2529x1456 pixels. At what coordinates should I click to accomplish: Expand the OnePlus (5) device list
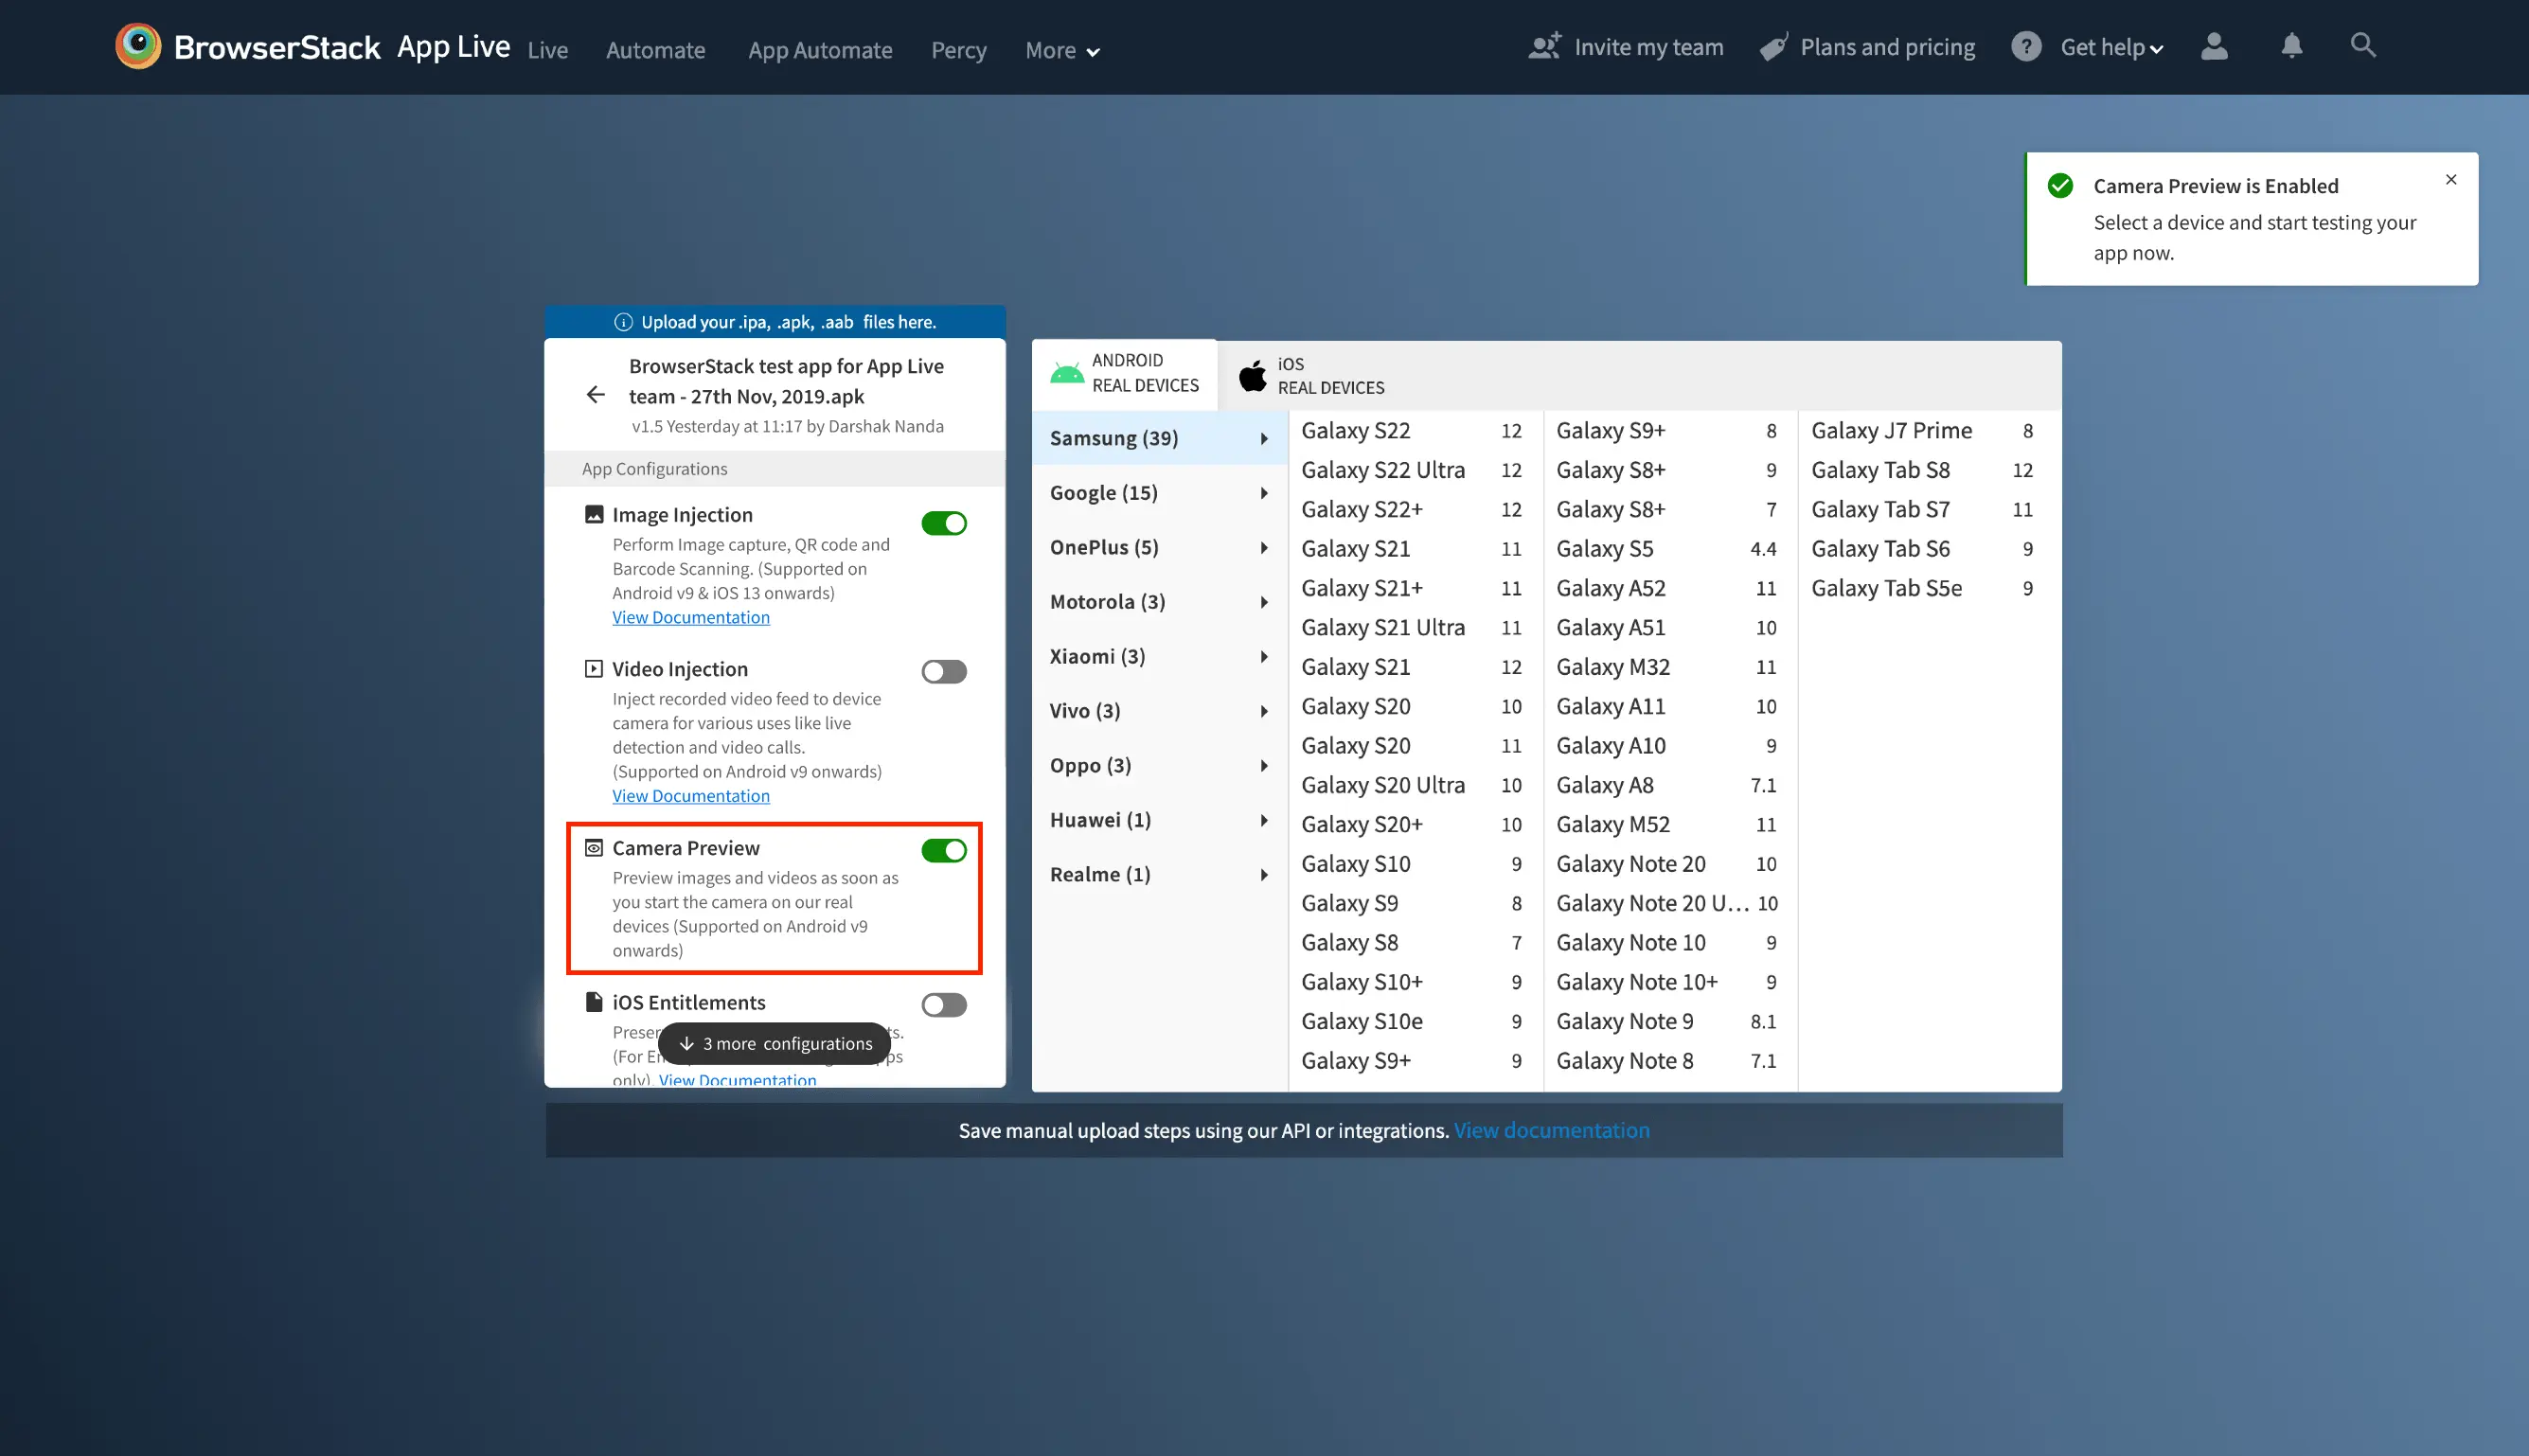[x=1158, y=547]
